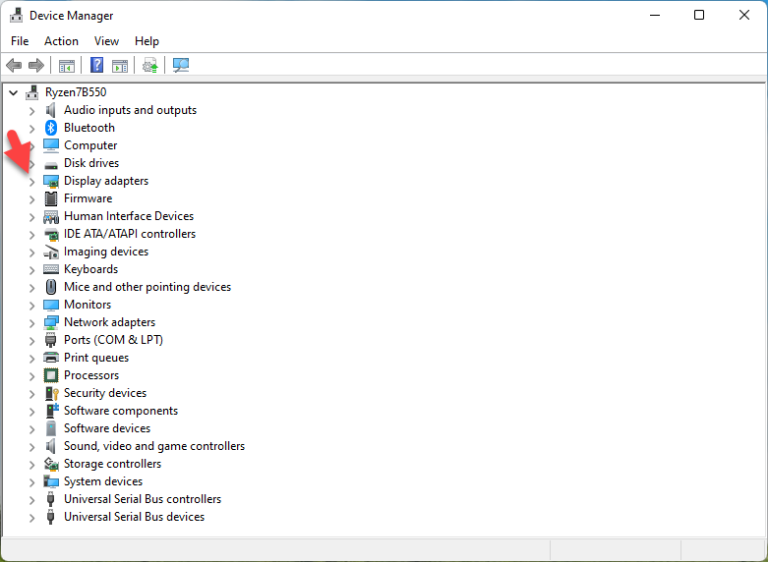Select the IDE ATA/ATAPI controllers label
Screen dimensions: 768x562
point(129,234)
